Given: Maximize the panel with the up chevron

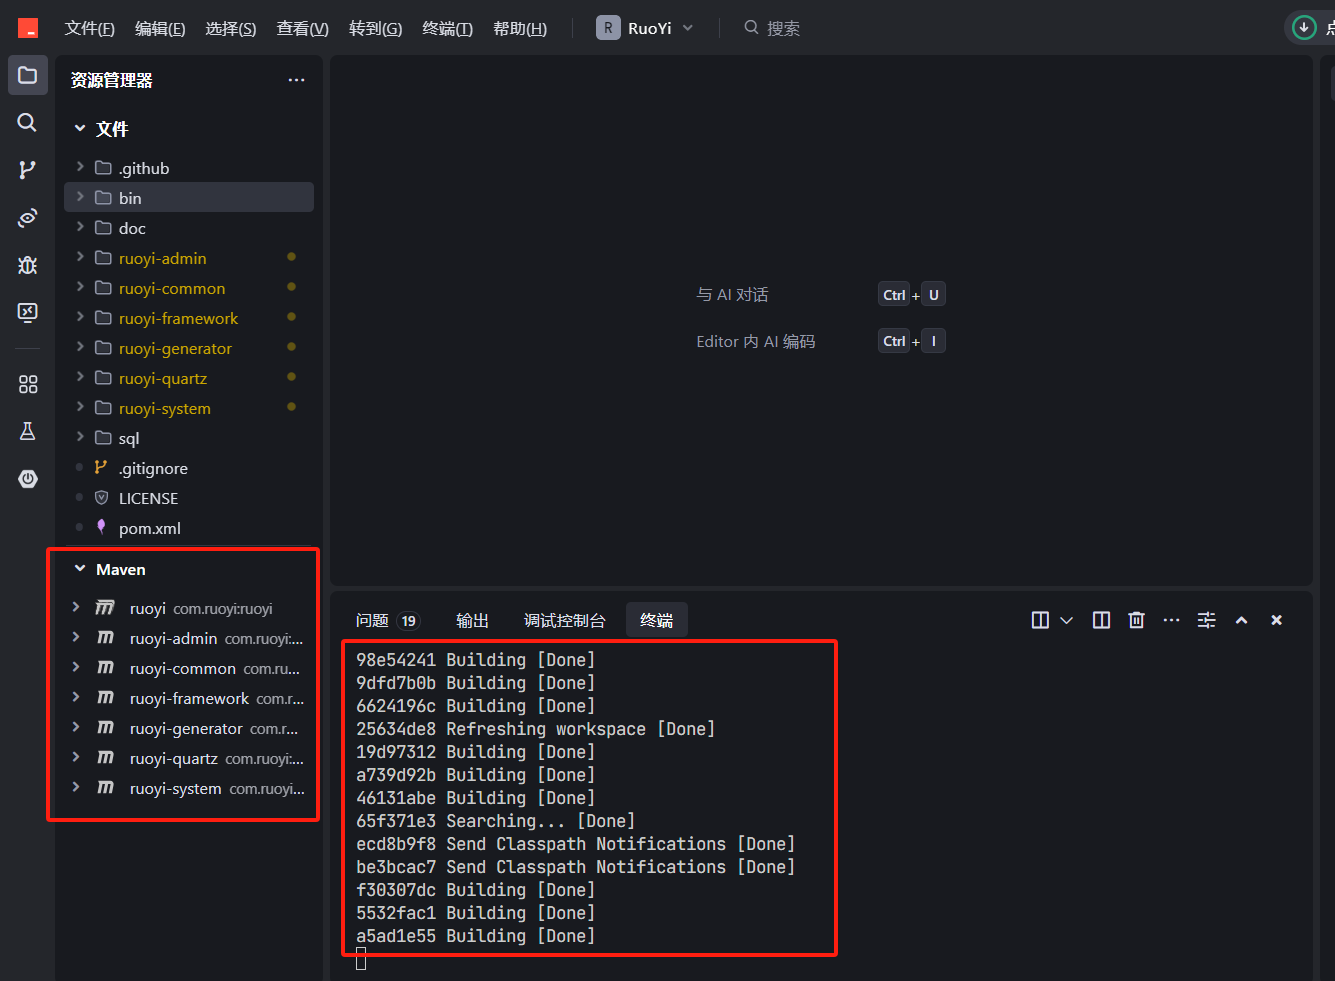Looking at the screenshot, I should [x=1241, y=620].
